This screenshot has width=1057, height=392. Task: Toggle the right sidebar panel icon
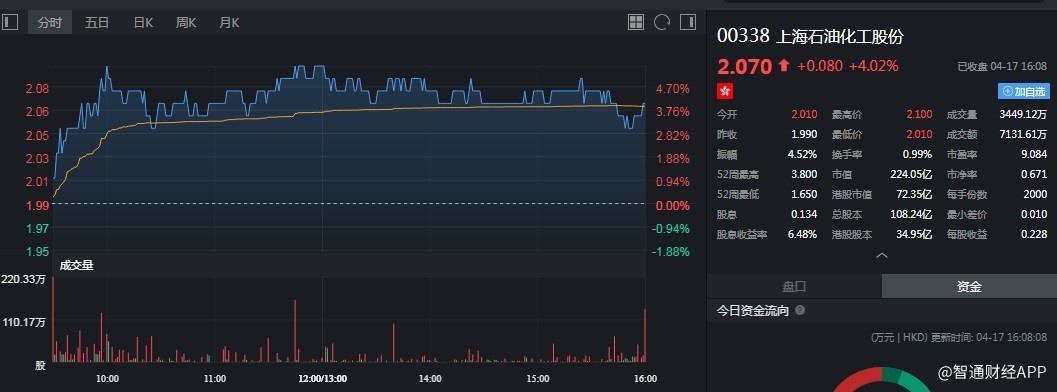tap(688, 22)
